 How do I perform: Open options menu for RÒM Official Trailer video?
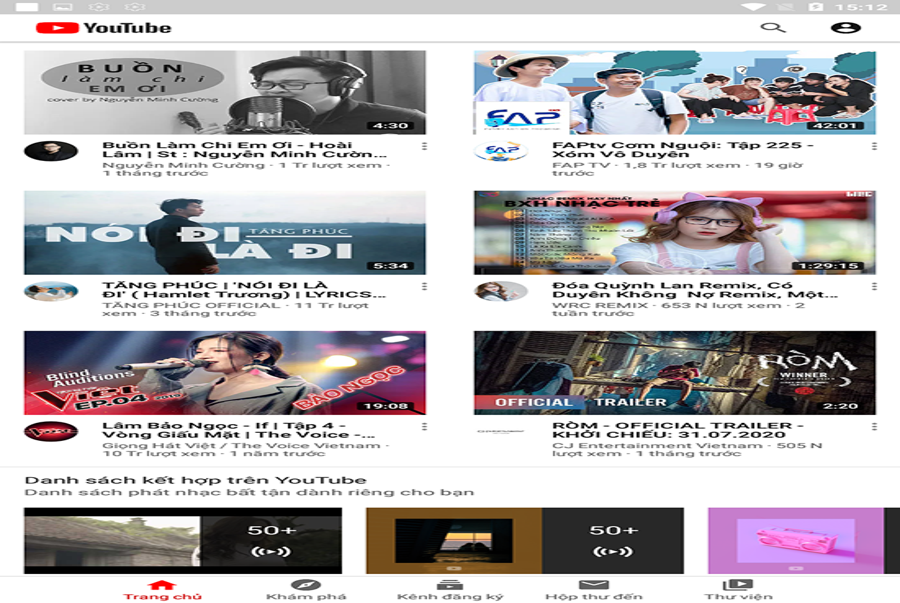874,426
